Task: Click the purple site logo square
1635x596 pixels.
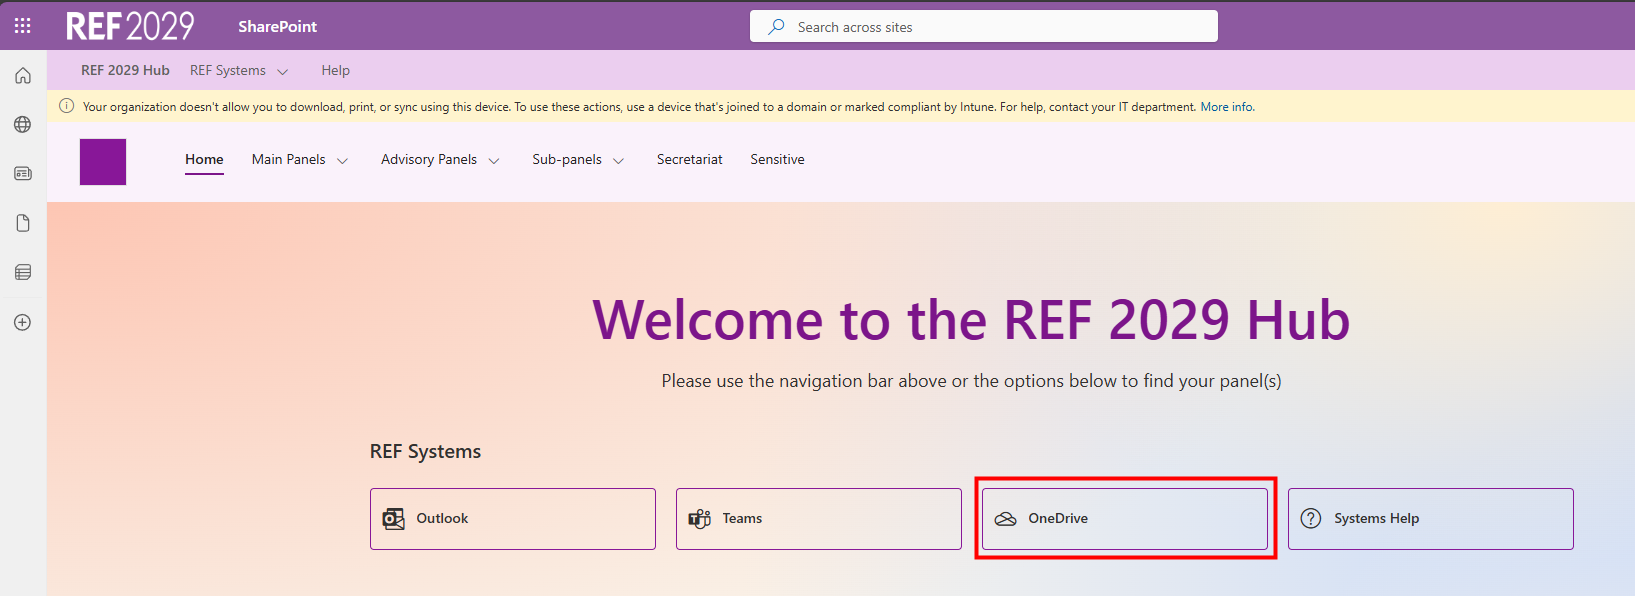Action: [103, 162]
